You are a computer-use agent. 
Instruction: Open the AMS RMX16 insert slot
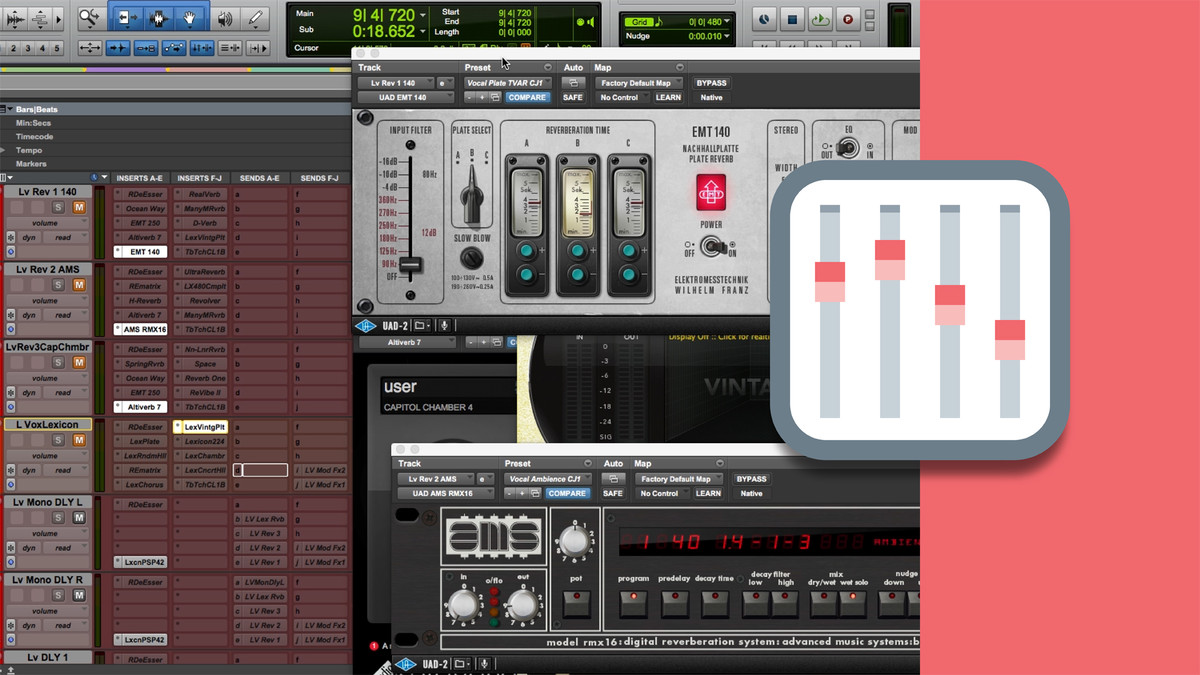[140, 329]
